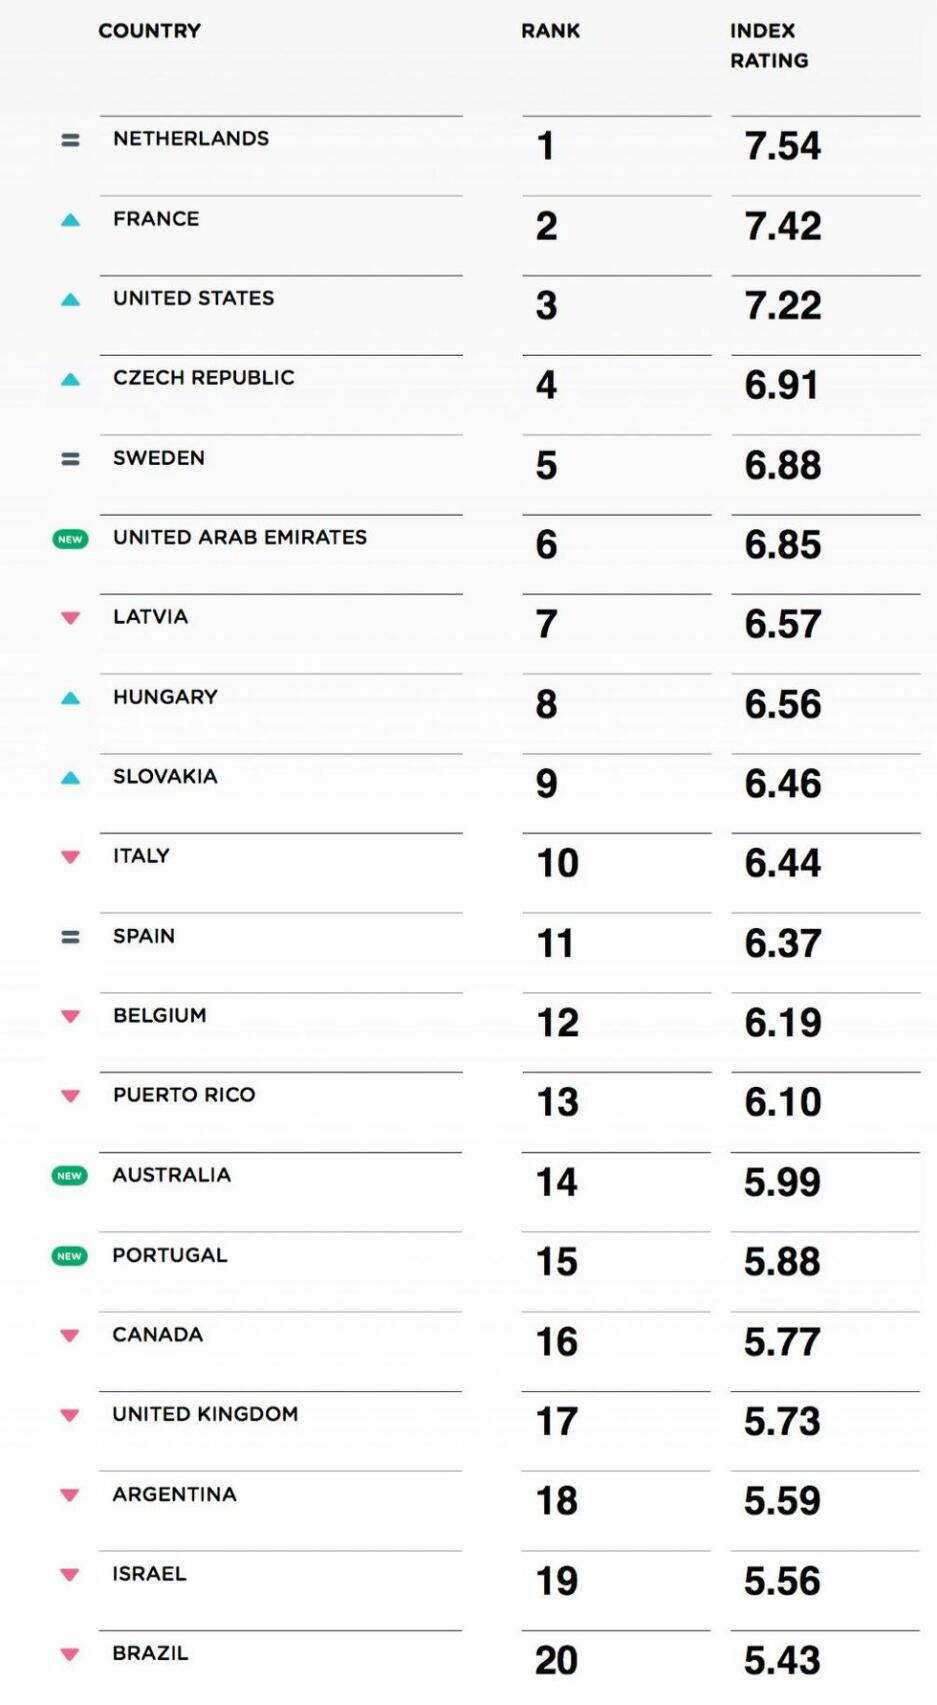Click the NEW badge next to Australia
The width and height of the screenshot is (937, 1705).
pyautogui.click(x=69, y=1176)
